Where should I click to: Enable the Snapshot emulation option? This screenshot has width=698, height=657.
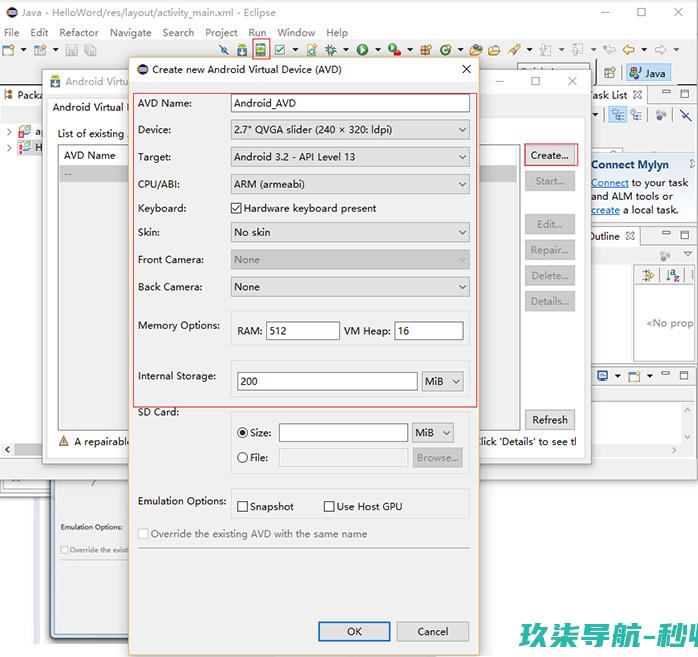pyautogui.click(x=243, y=507)
